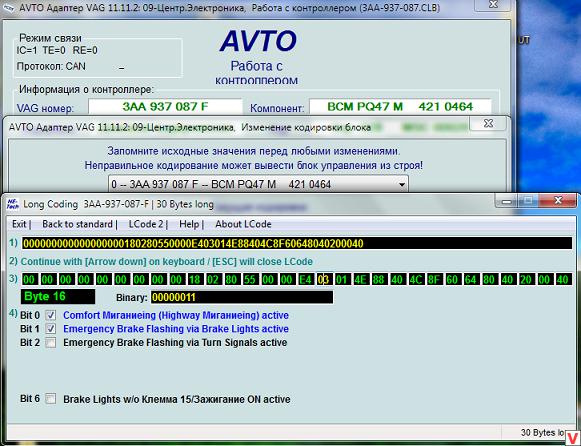Close the AVTO controller main window
This screenshot has height=446, width=581.
pyautogui.click(x=493, y=5)
